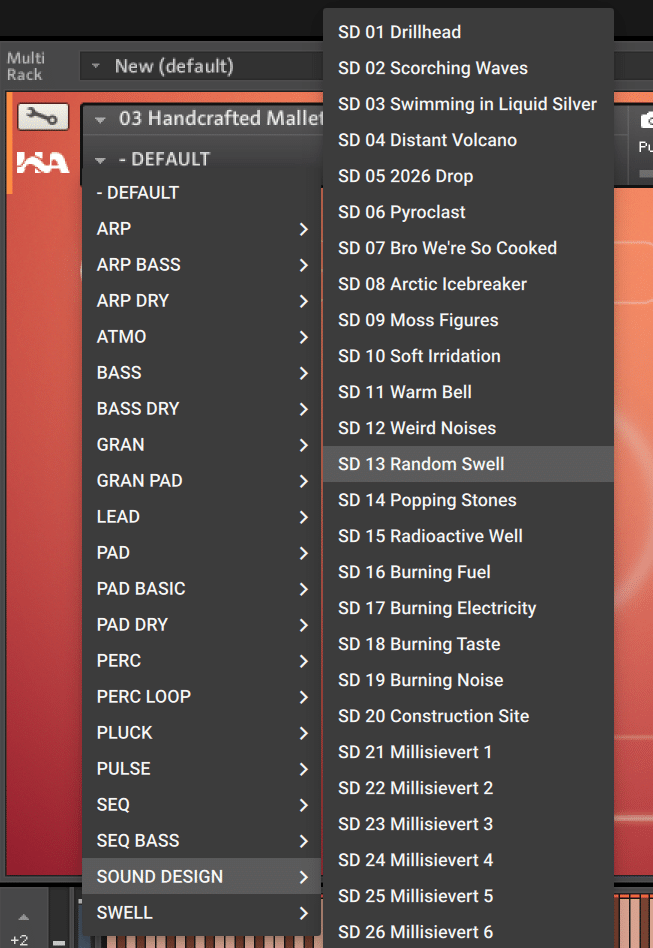Expand the BASS submenu

[x=201, y=373]
